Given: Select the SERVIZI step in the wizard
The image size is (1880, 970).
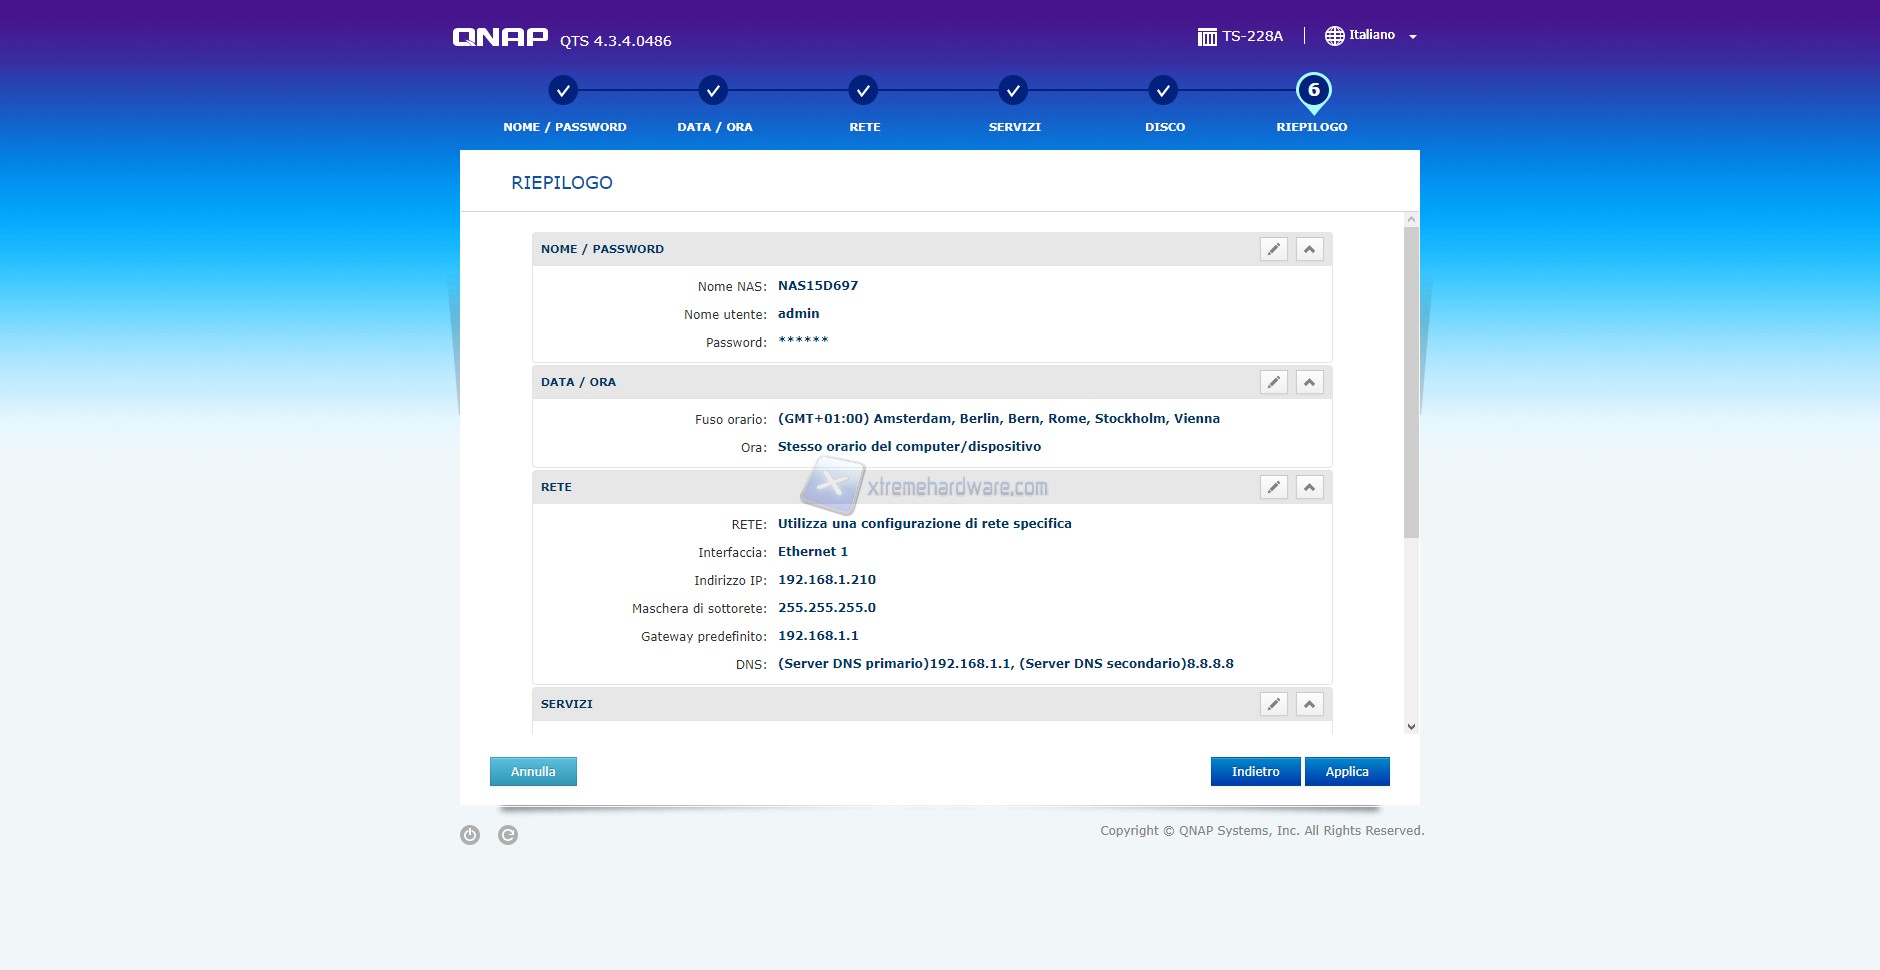Looking at the screenshot, I should (x=1013, y=91).
